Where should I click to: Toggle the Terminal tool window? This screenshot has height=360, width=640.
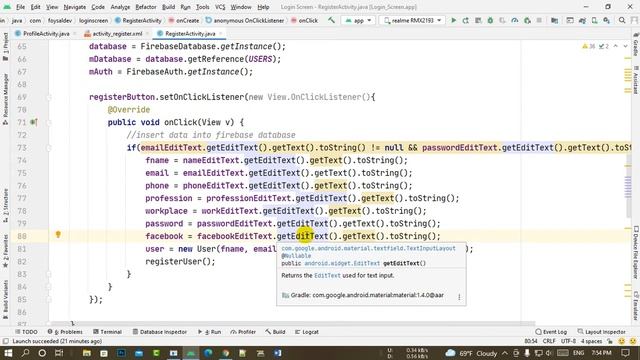tap(107, 332)
